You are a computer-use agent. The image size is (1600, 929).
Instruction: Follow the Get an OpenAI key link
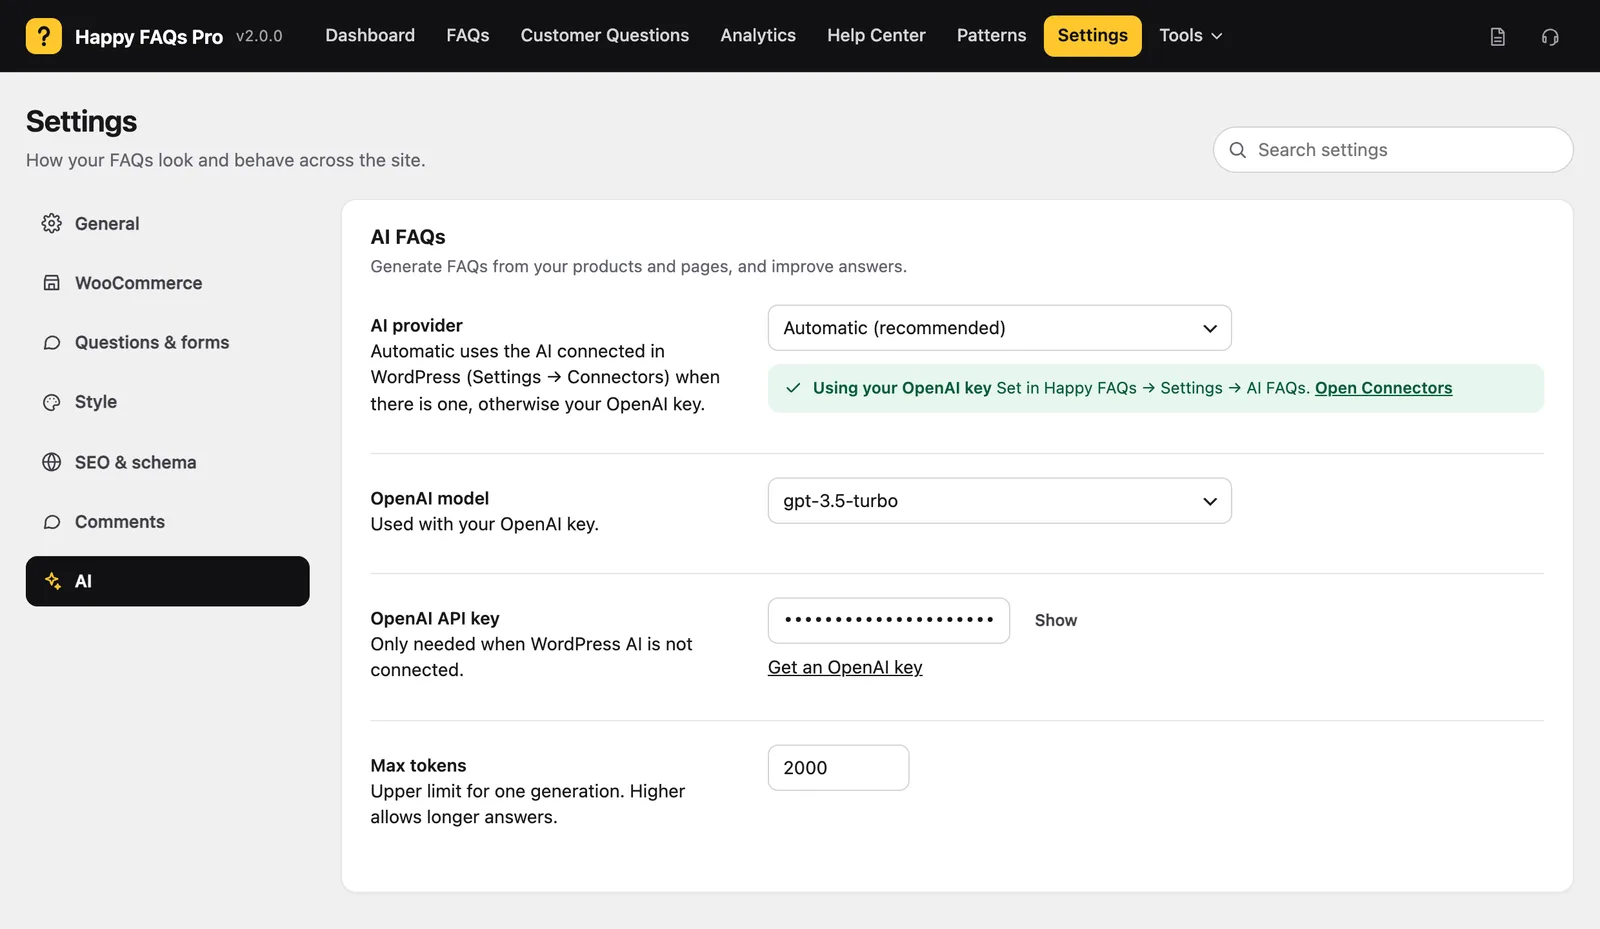(x=845, y=668)
